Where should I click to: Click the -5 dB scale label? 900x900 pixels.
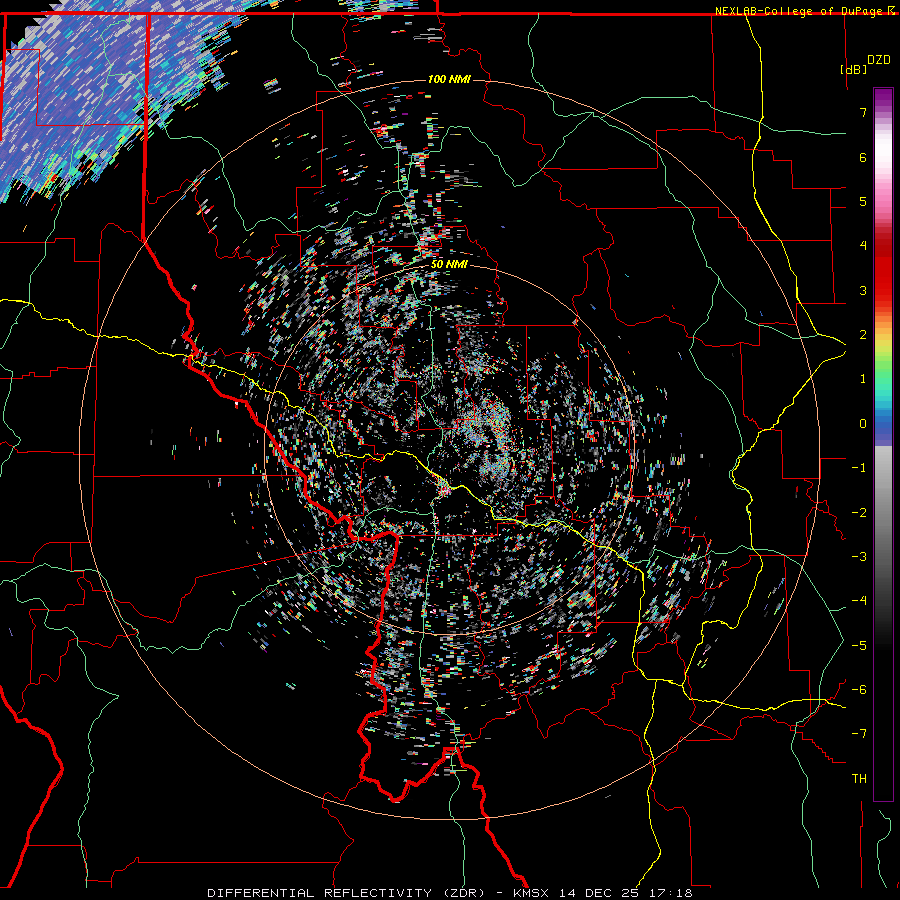(x=859, y=646)
